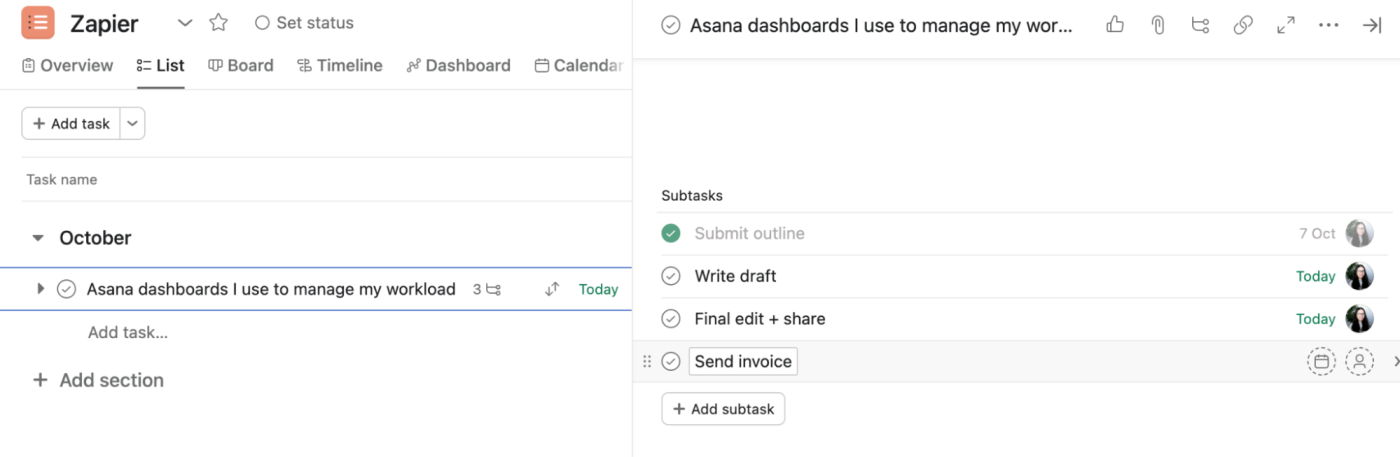Screen dimensions: 1400x457
Task: Open the three-dot more actions menu
Action: pos(1328,25)
